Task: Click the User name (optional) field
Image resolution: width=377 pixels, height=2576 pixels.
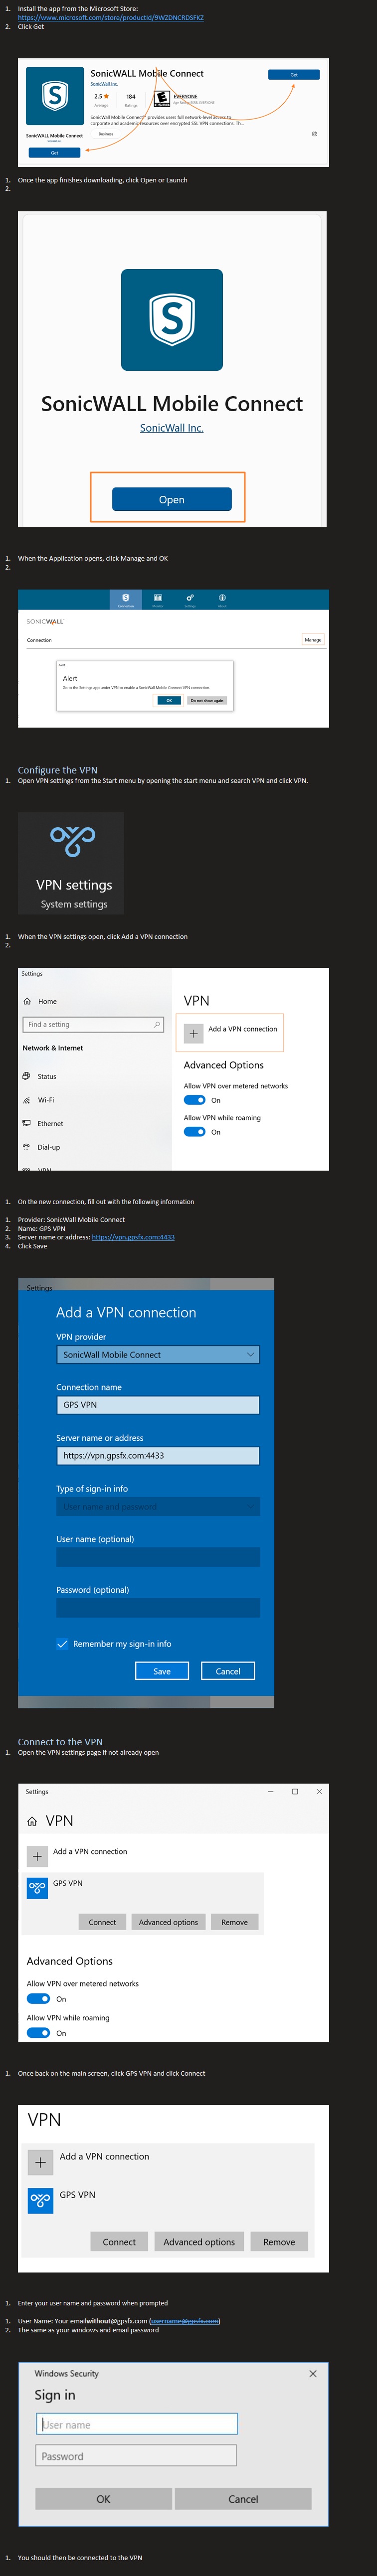Action: pyautogui.click(x=158, y=1557)
